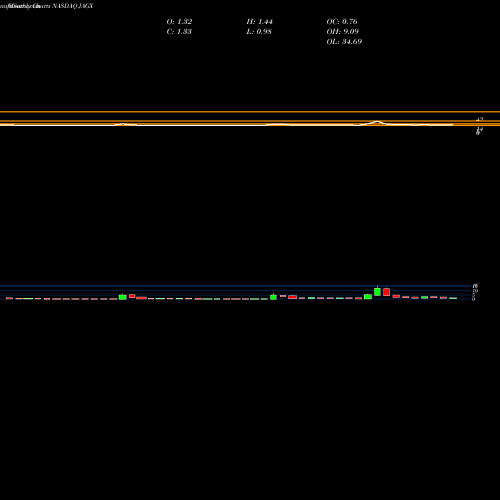Screen dimensions: 500x500
Task: Select the open value O: 1.32
Action: [179, 22]
